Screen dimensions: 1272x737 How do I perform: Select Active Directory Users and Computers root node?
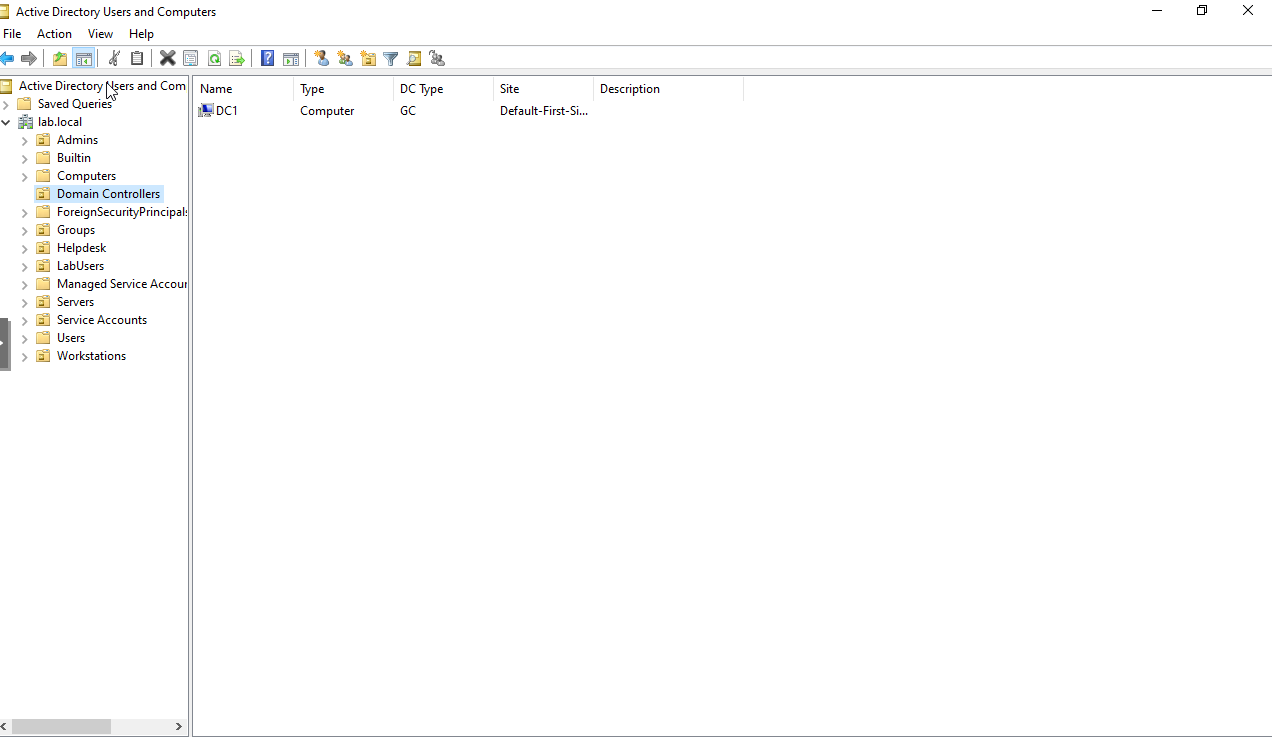(102, 86)
